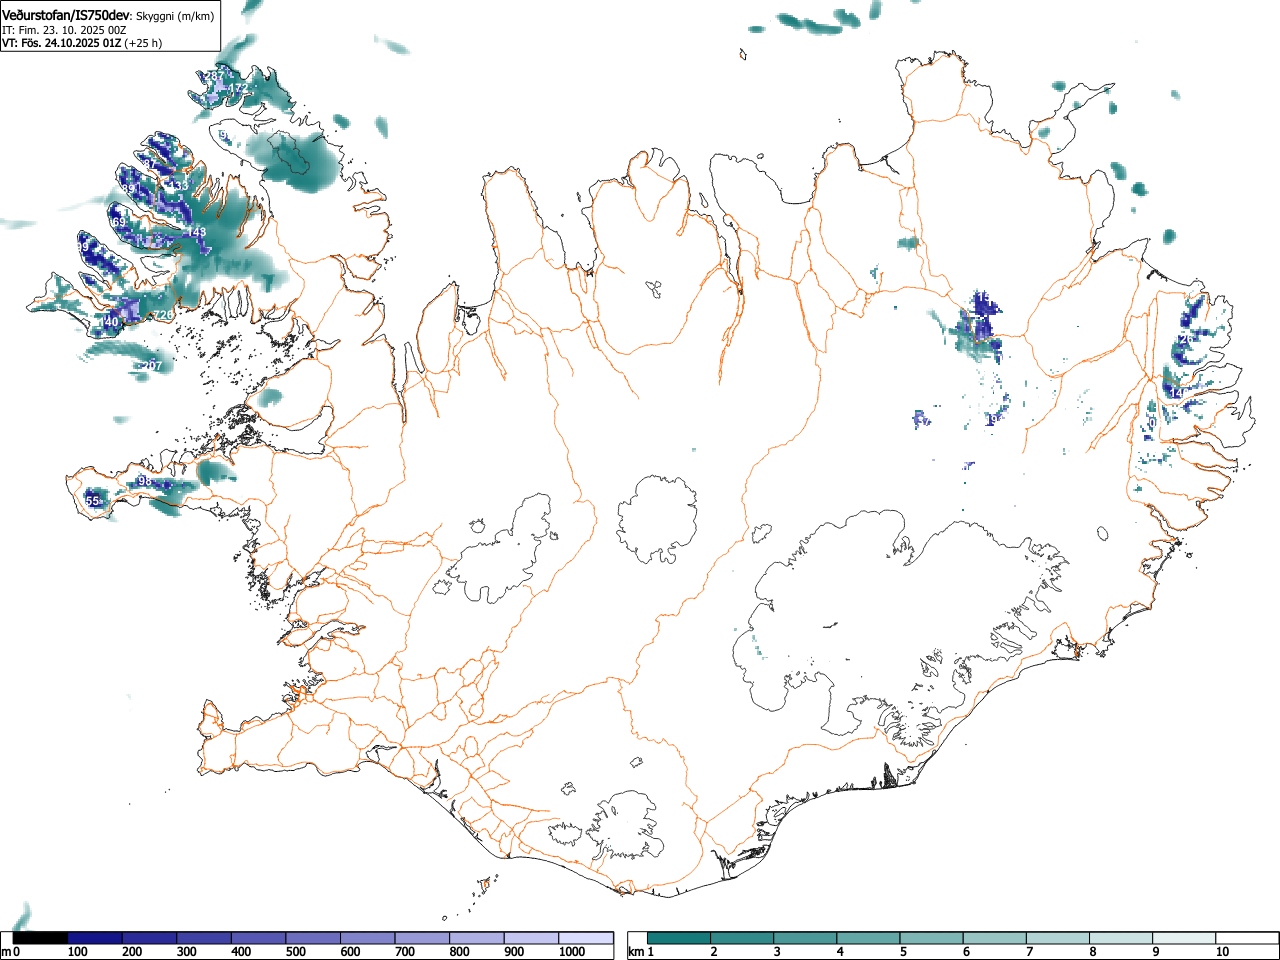Viewport: 1280px width, 960px height.
Task: Click the "Skyggni (m/km)" parameter label
Action: click(175, 16)
